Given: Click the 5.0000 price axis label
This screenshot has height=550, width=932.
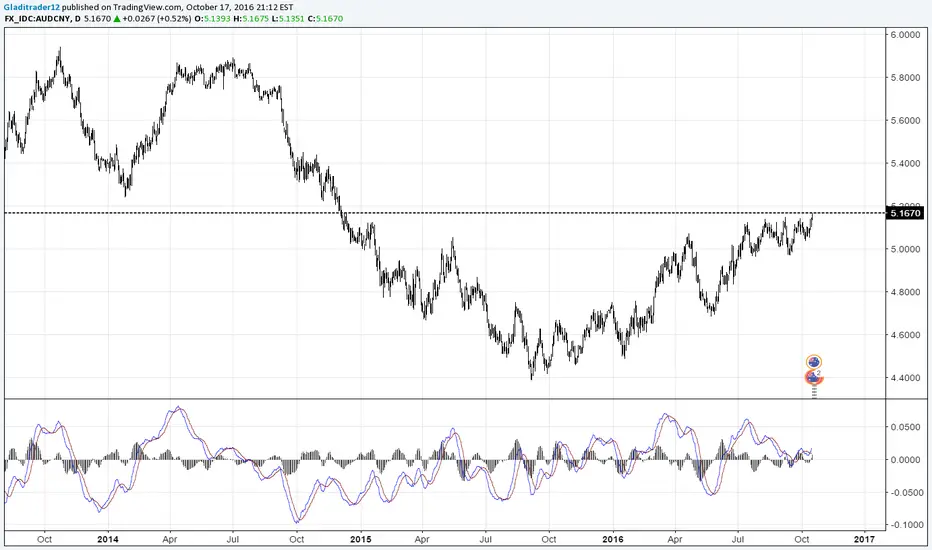Looking at the screenshot, I should [905, 249].
